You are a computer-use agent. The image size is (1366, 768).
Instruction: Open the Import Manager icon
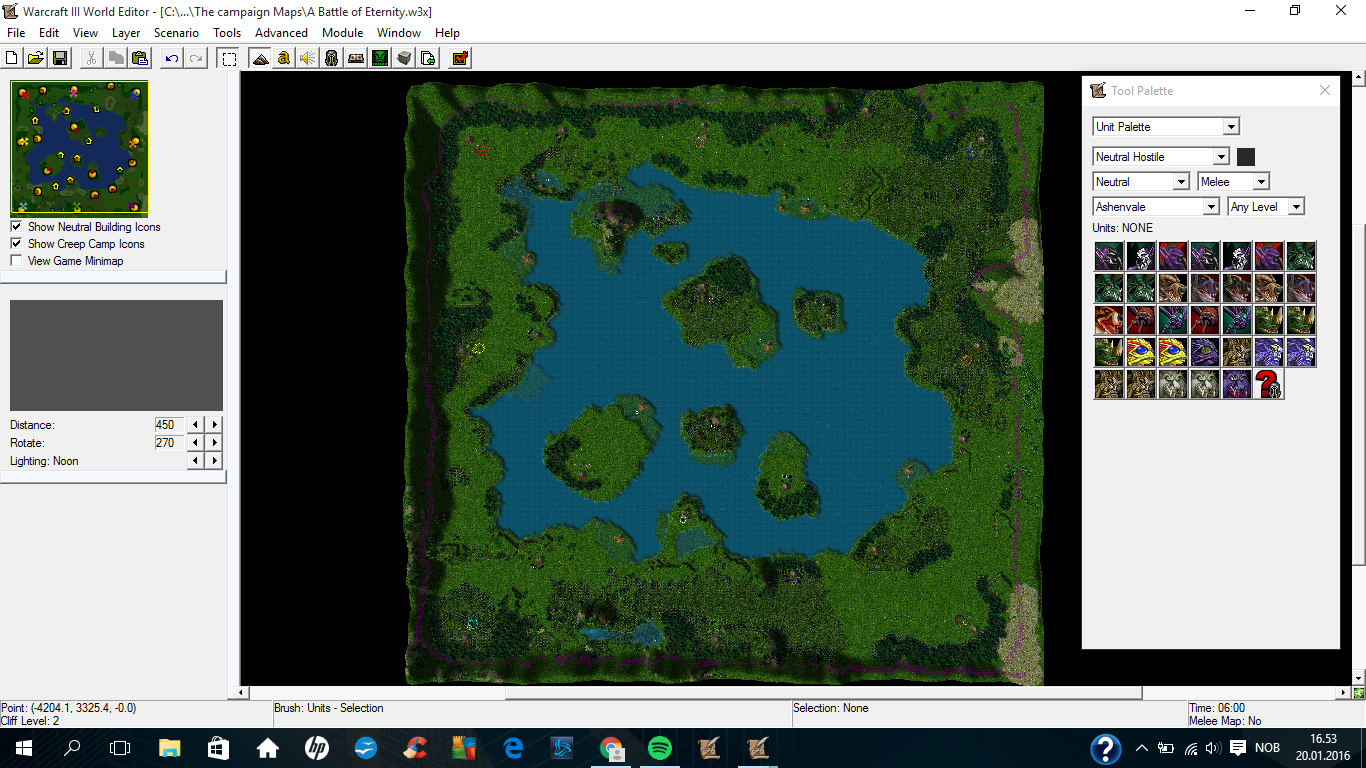428,58
